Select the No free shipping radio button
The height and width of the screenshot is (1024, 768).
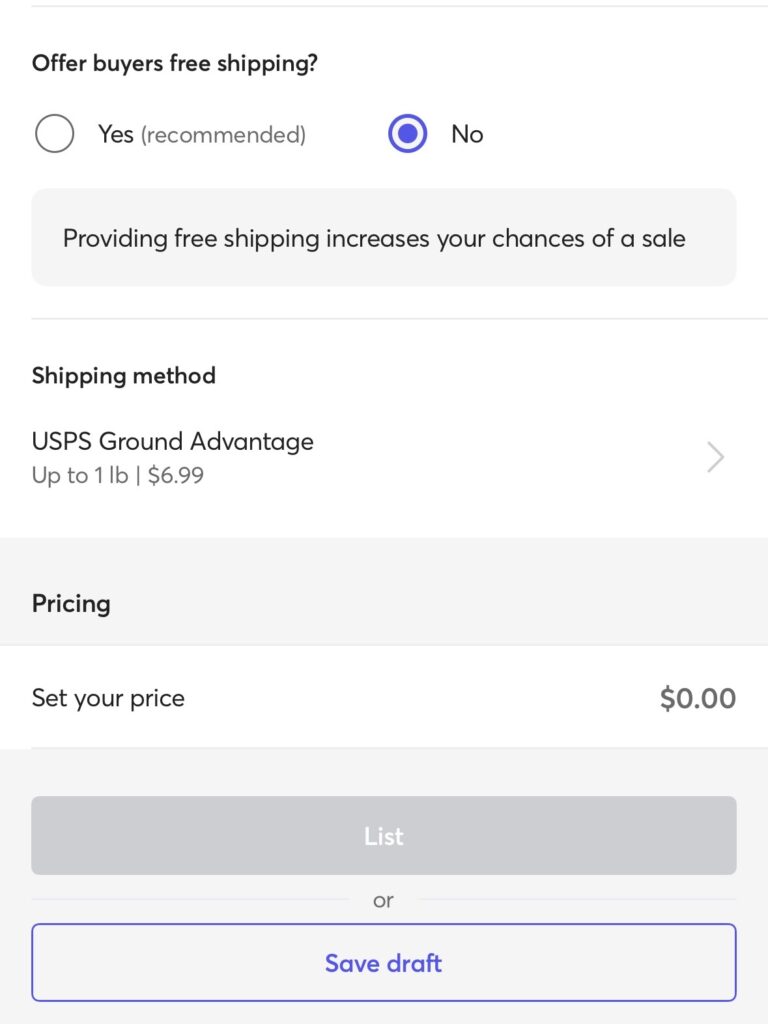(407, 134)
